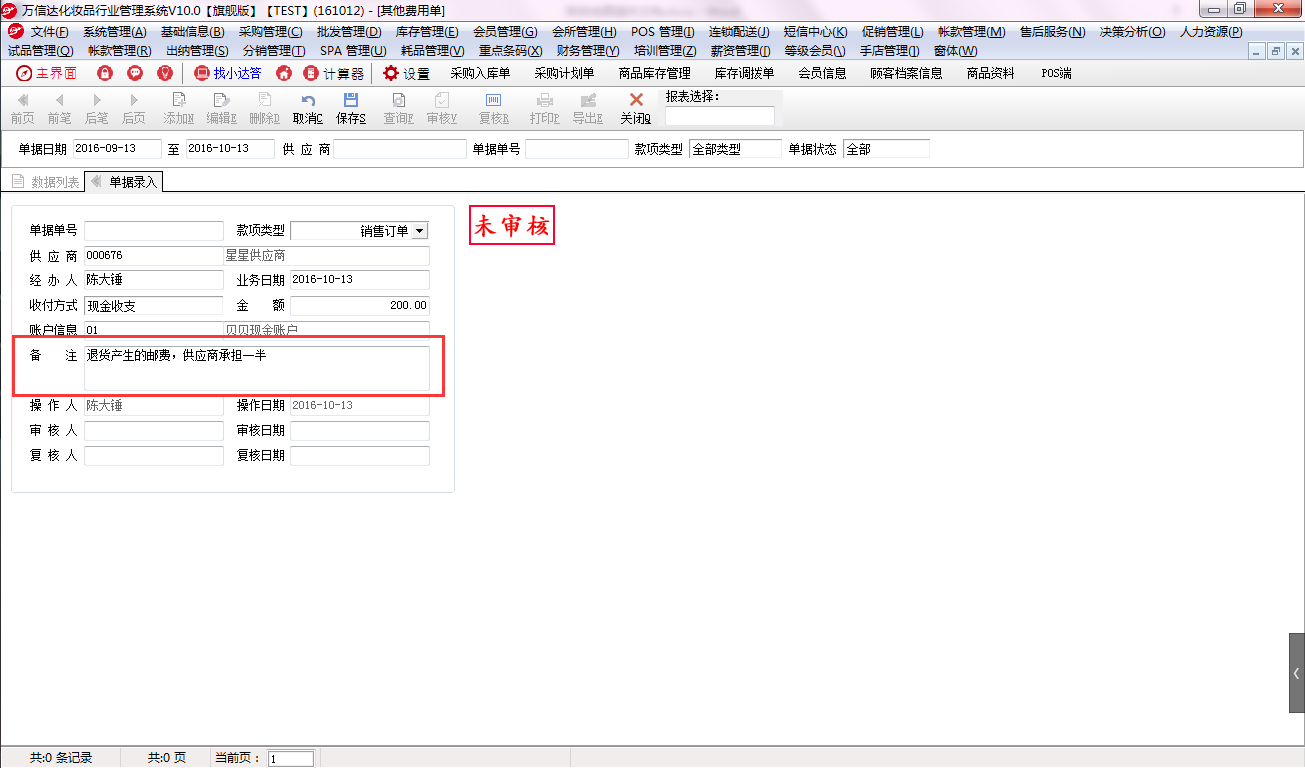Screen dimensions: 1305x768
Task: Click the 删除 delete toolbar icon
Action: [265, 109]
